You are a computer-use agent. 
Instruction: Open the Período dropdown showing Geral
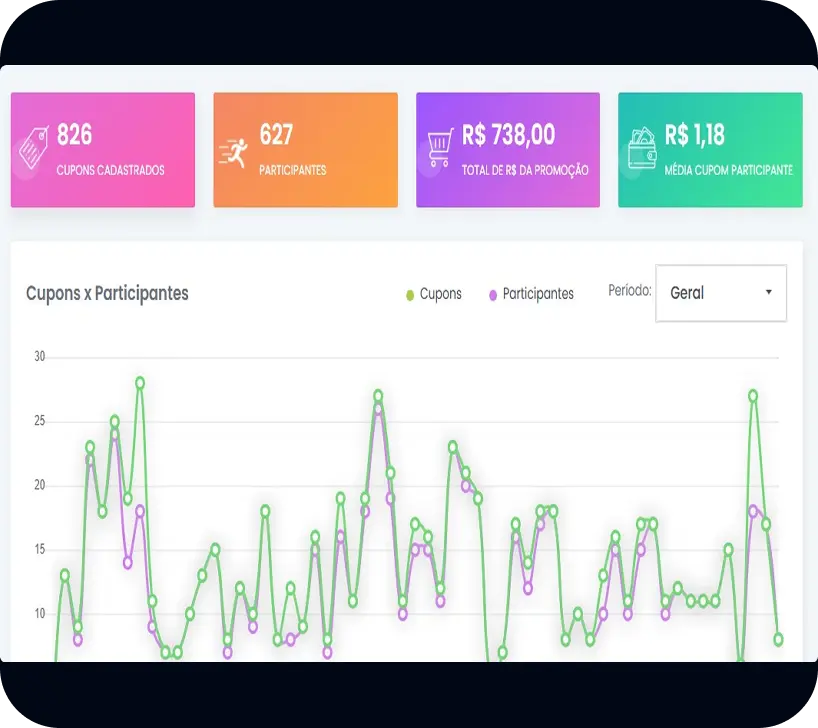click(x=720, y=293)
